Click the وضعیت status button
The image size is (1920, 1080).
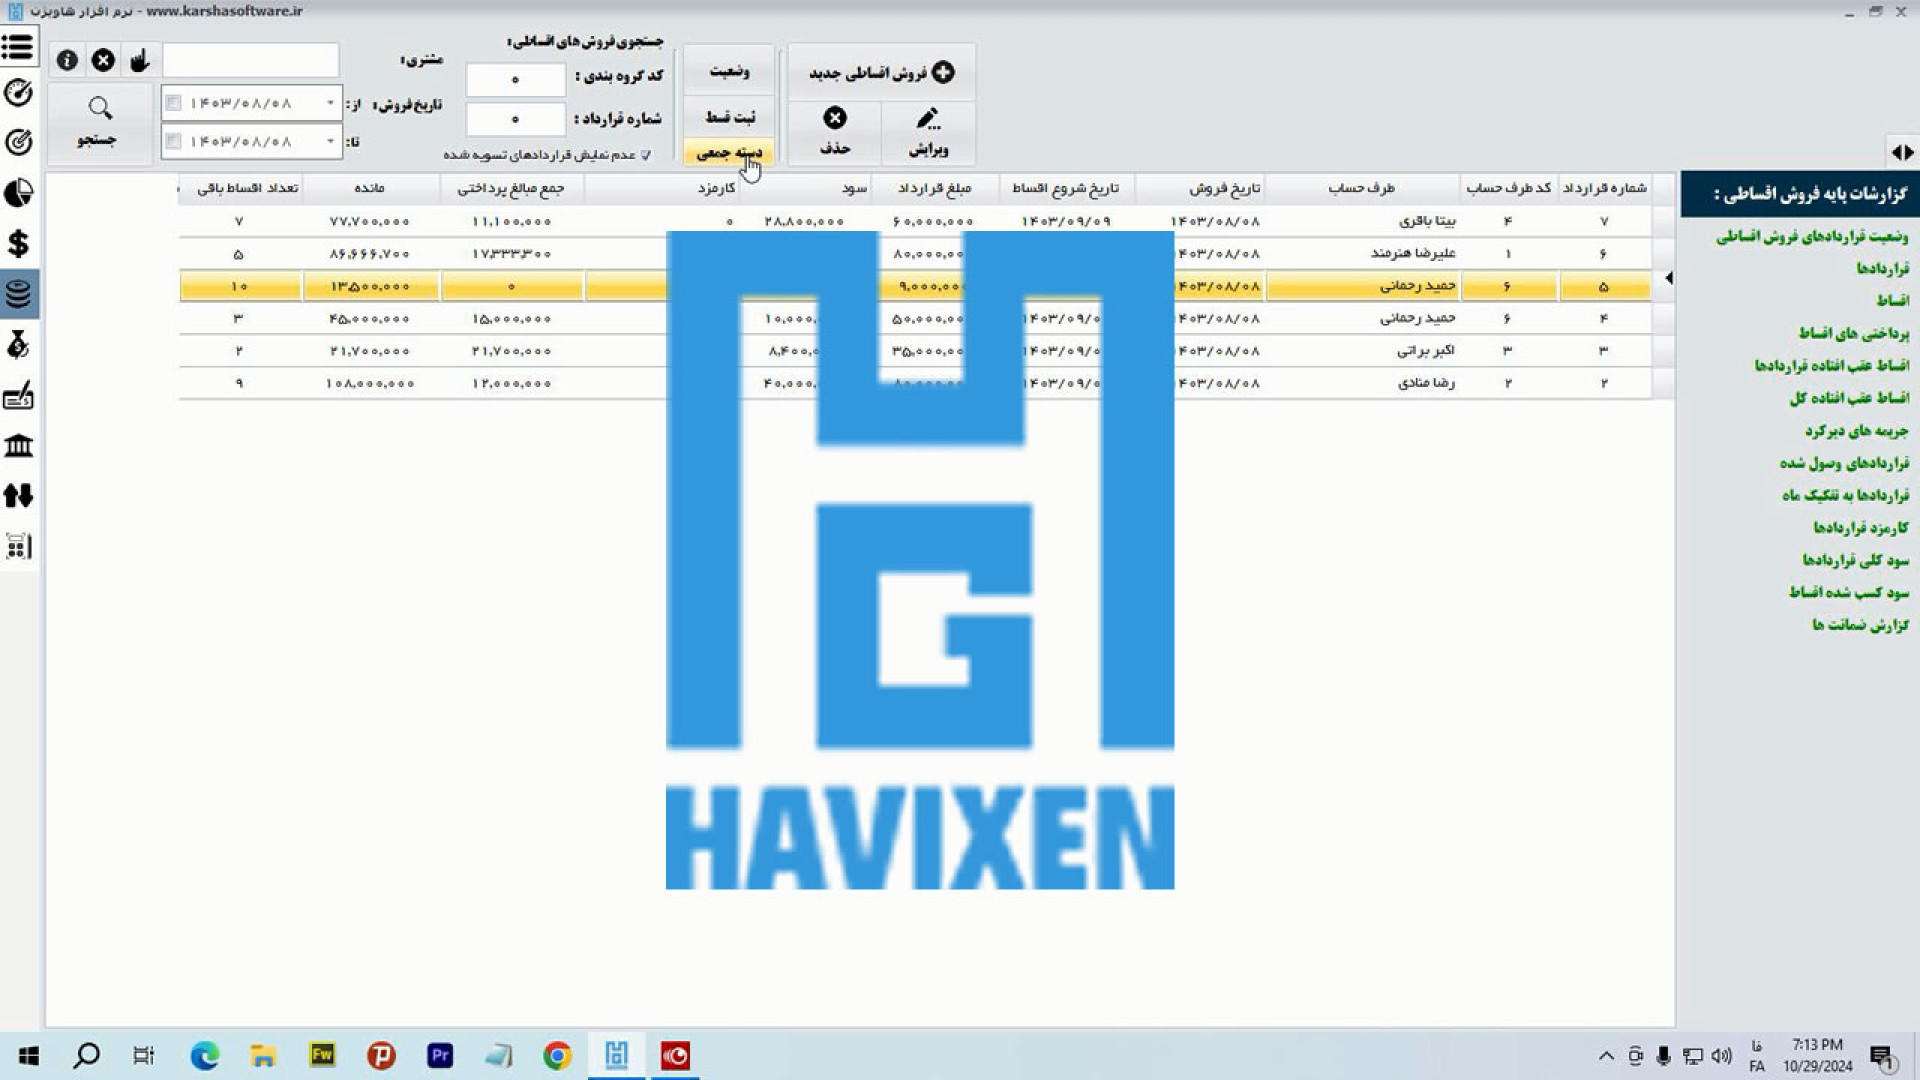(729, 70)
